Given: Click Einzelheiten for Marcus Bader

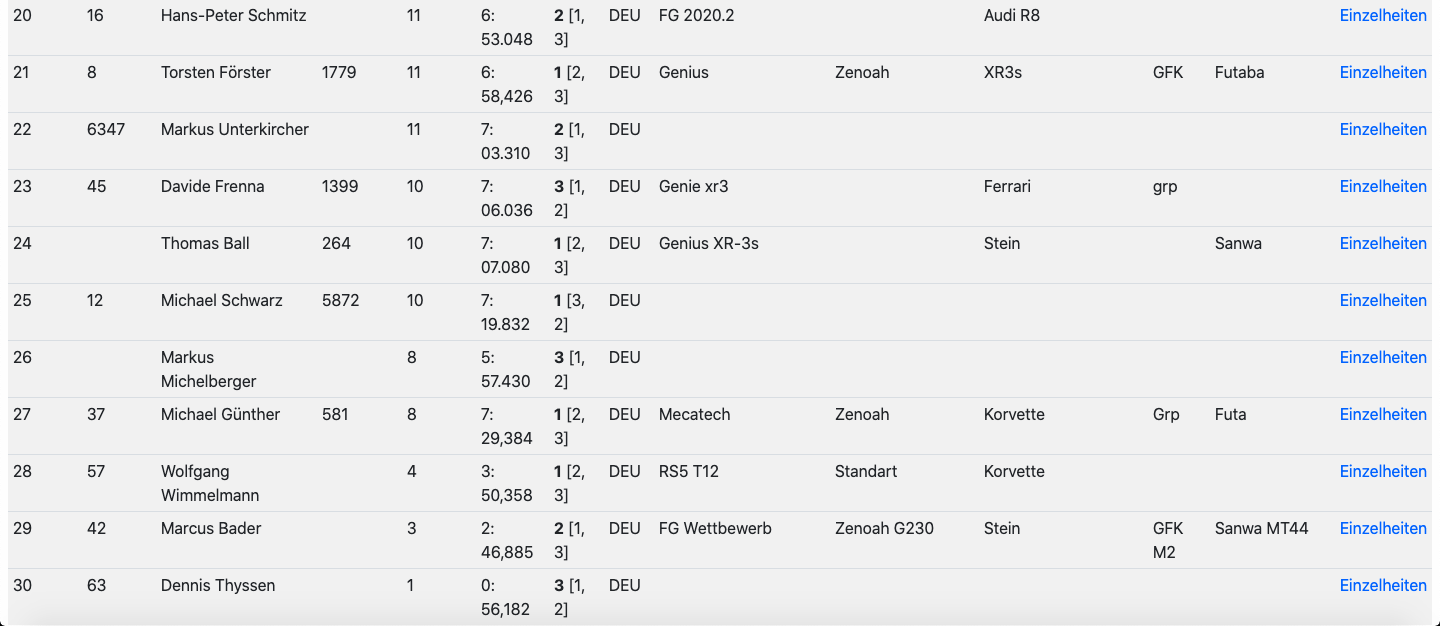Looking at the screenshot, I should 1383,529.
